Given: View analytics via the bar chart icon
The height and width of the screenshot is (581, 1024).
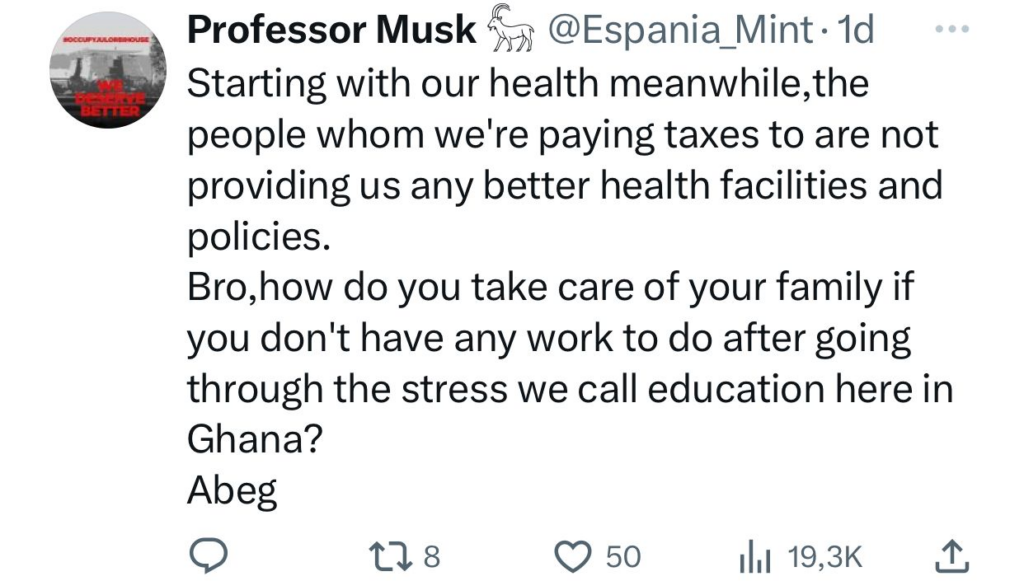Looking at the screenshot, I should tap(751, 554).
